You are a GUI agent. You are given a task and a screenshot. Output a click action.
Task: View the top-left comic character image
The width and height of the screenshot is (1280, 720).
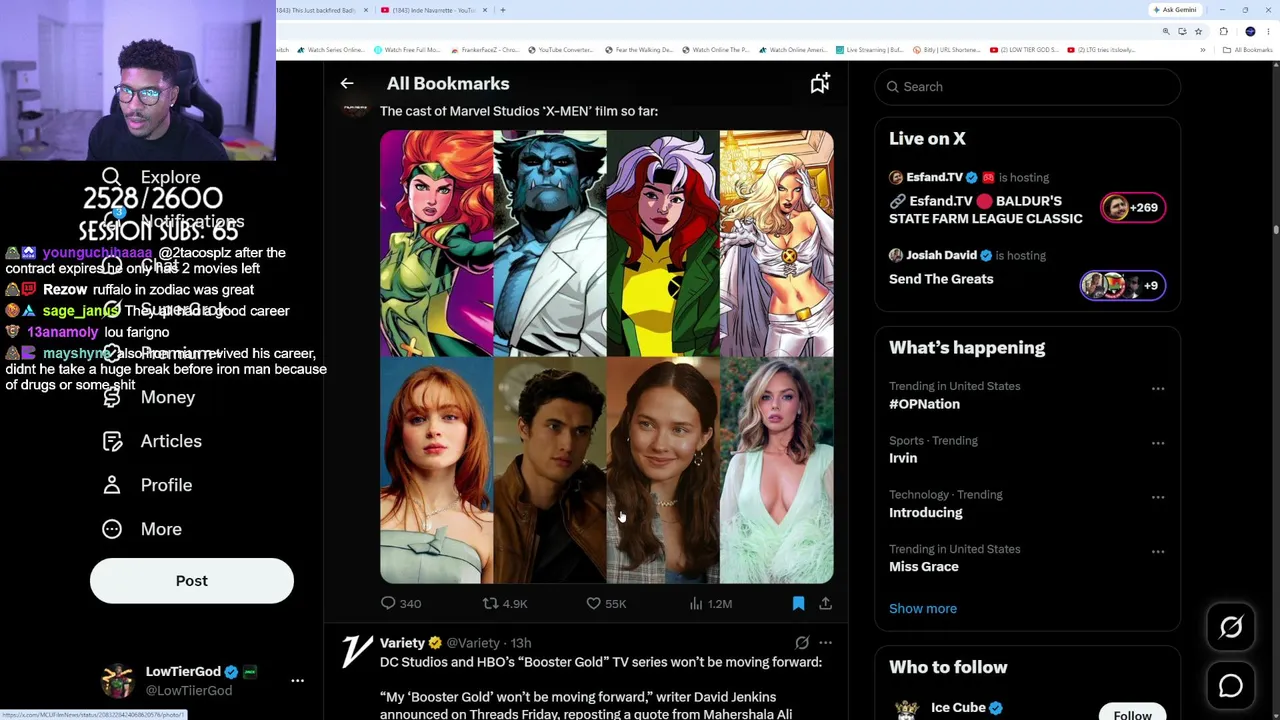pyautogui.click(x=436, y=243)
